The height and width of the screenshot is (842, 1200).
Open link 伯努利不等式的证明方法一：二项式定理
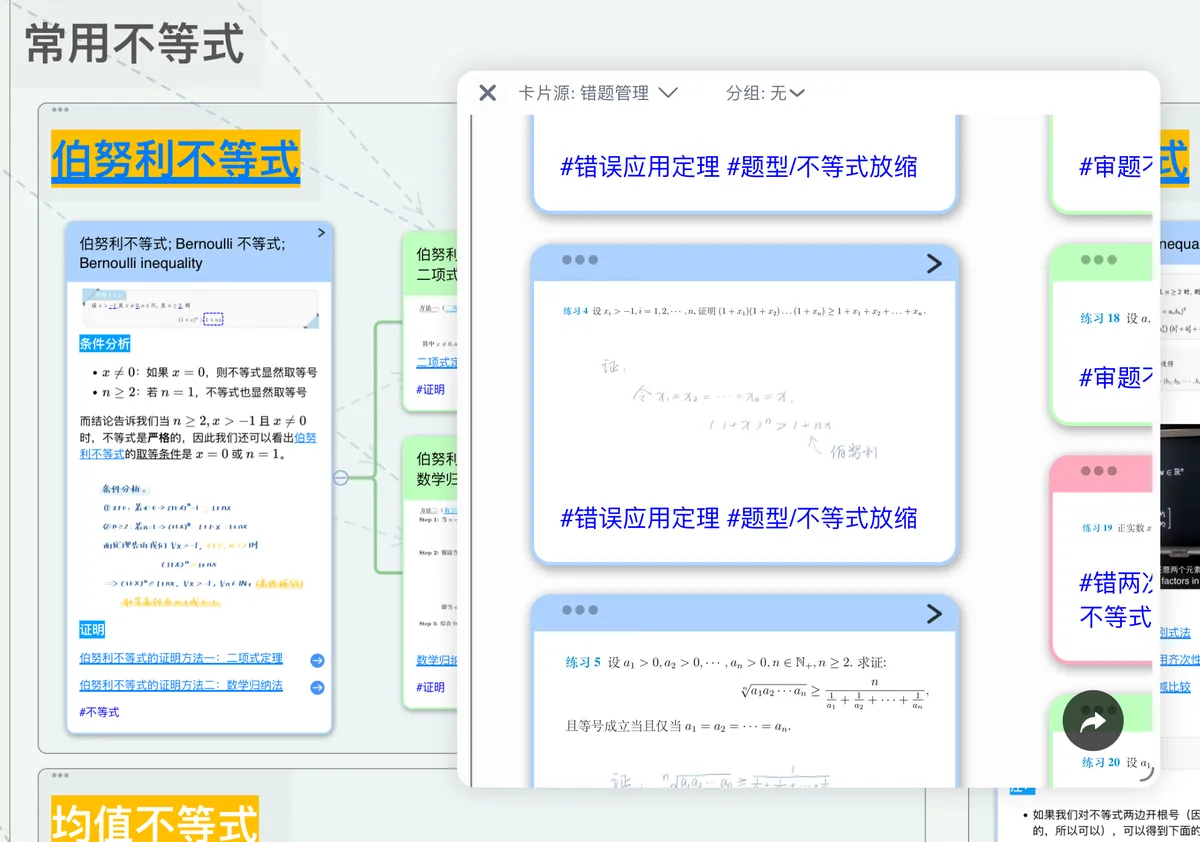[181, 658]
